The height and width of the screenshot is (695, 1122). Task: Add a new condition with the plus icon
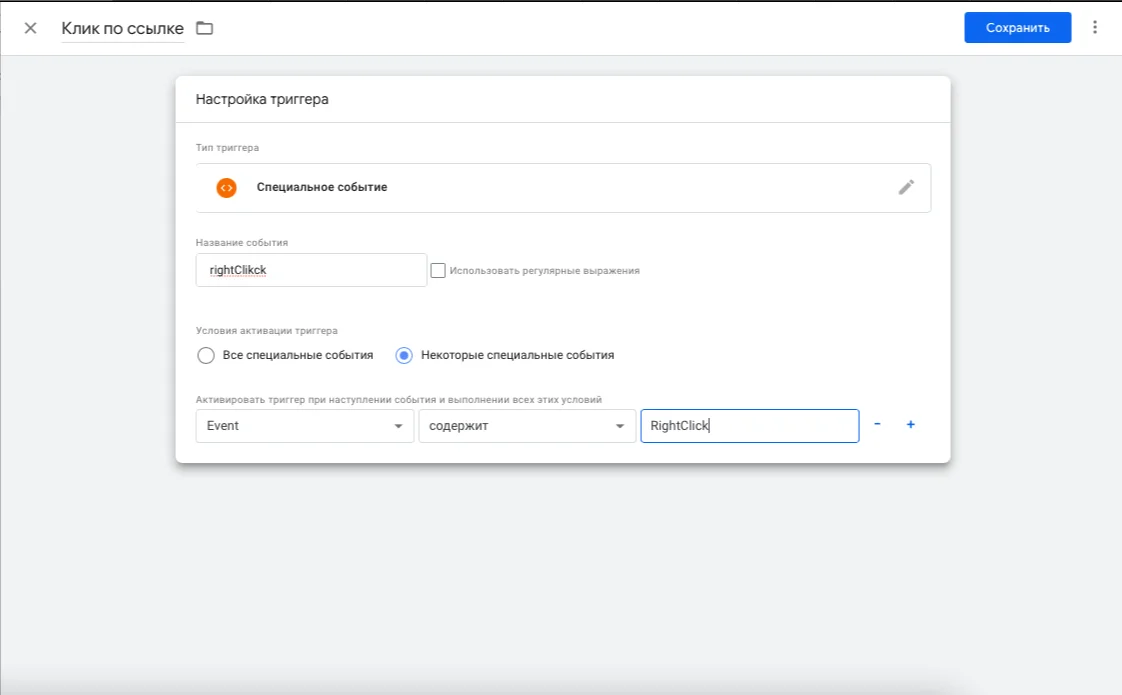click(x=911, y=424)
